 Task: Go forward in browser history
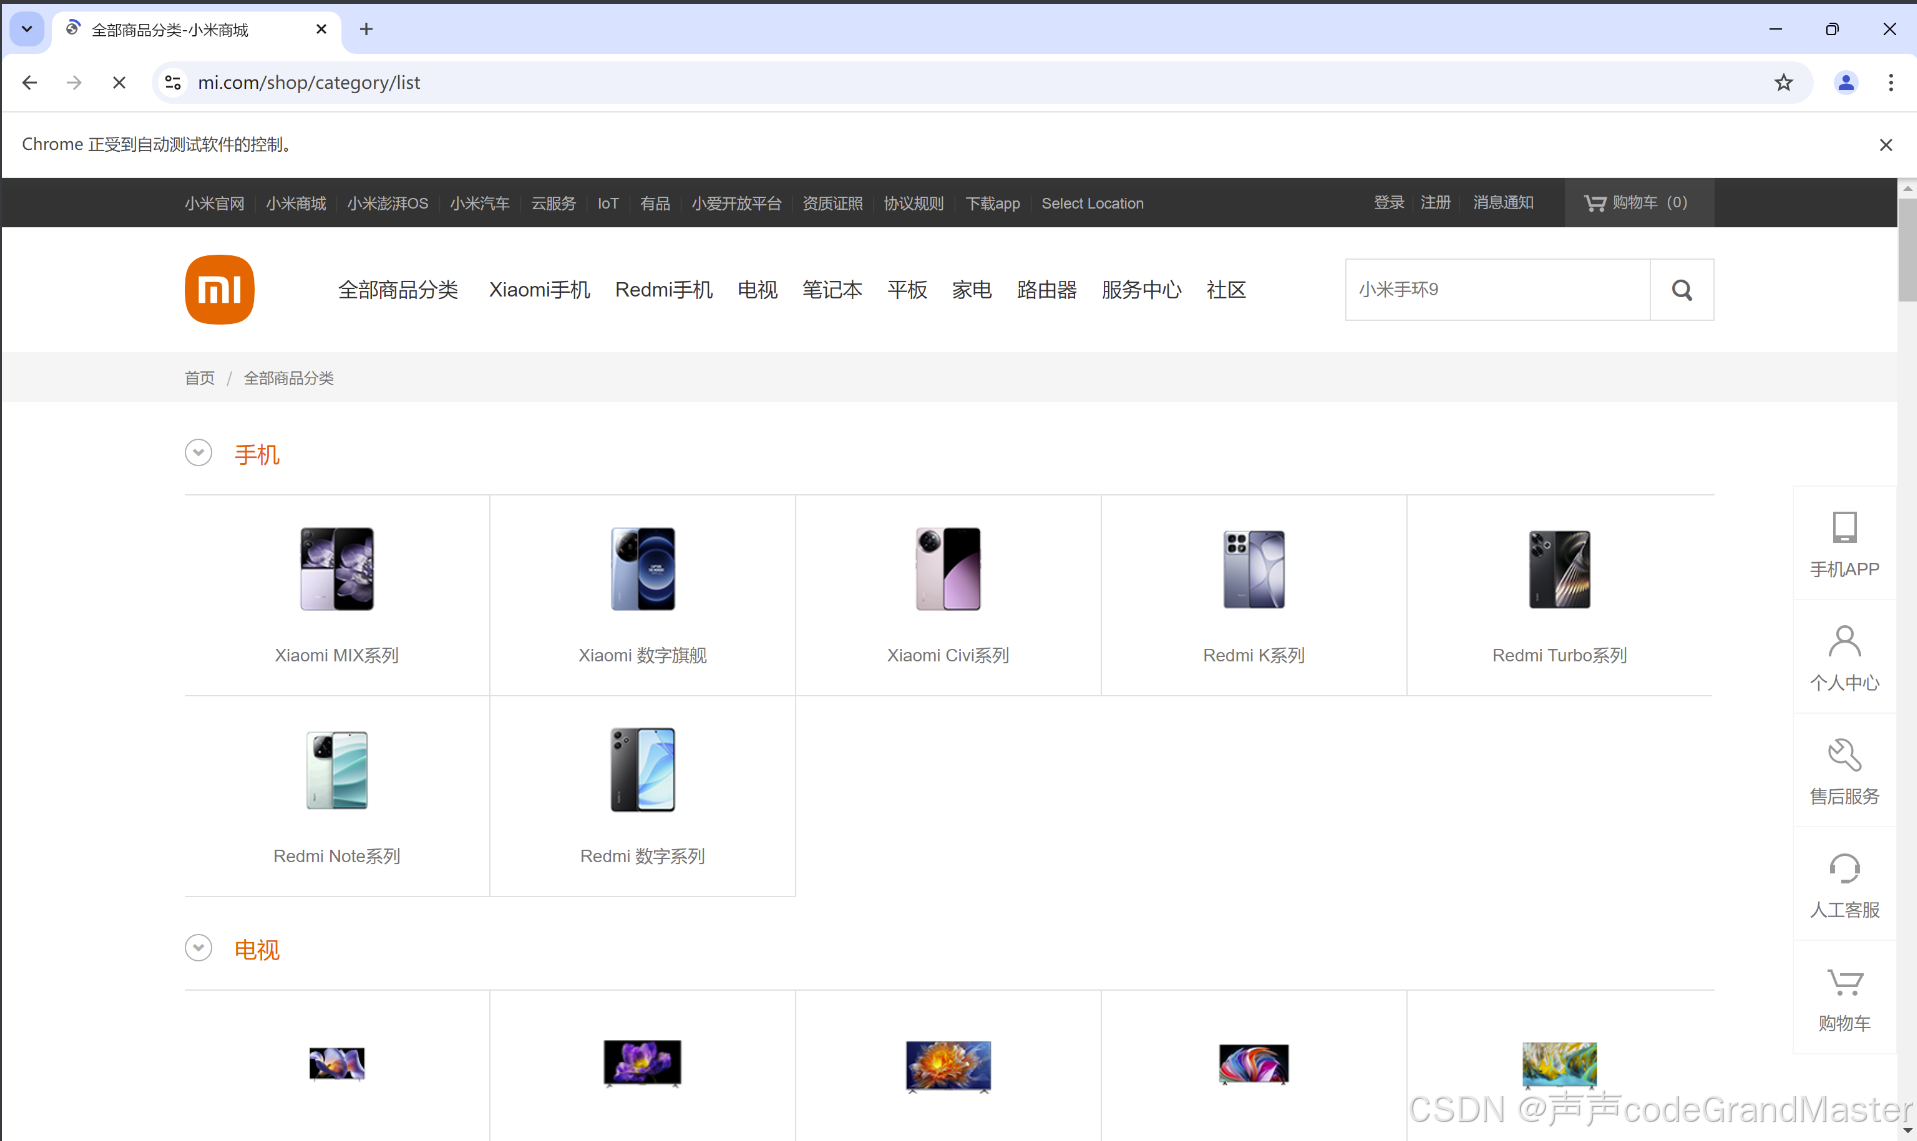(x=74, y=83)
